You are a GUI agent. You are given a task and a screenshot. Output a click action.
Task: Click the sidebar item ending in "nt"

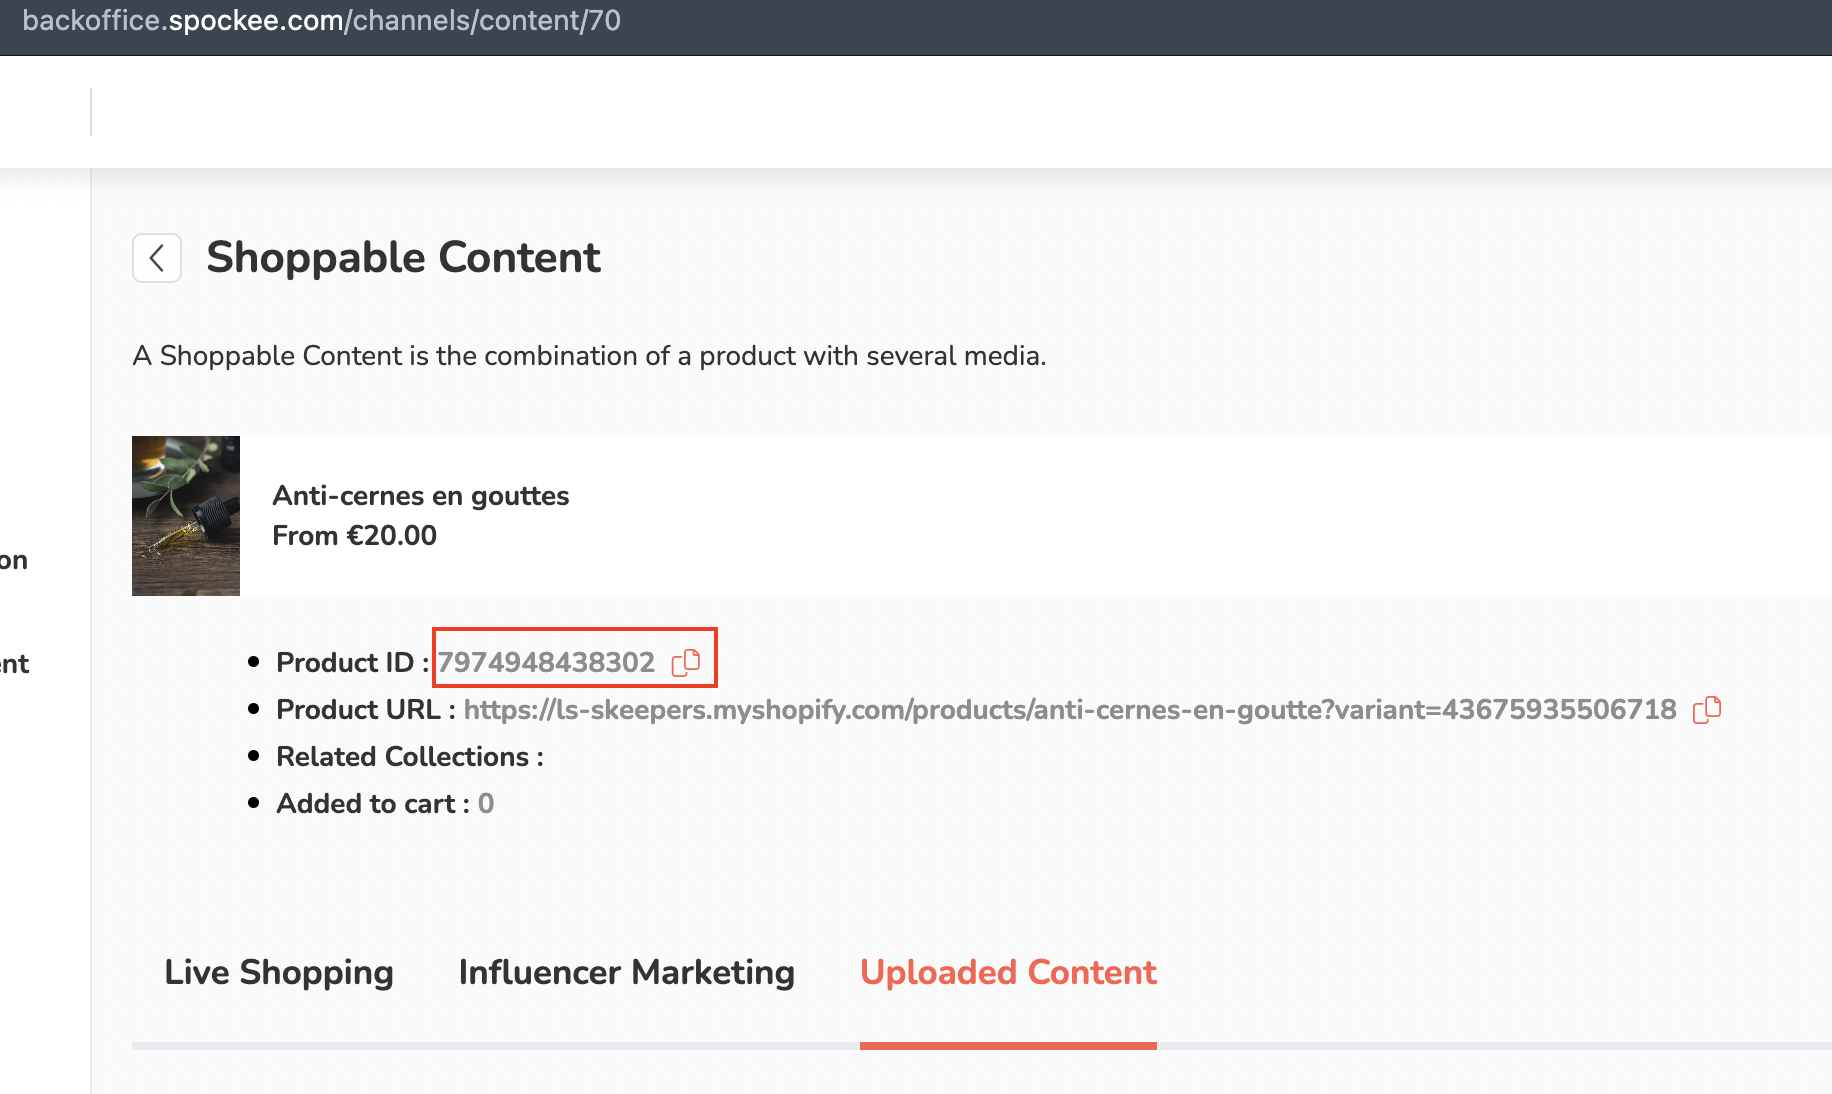14,665
